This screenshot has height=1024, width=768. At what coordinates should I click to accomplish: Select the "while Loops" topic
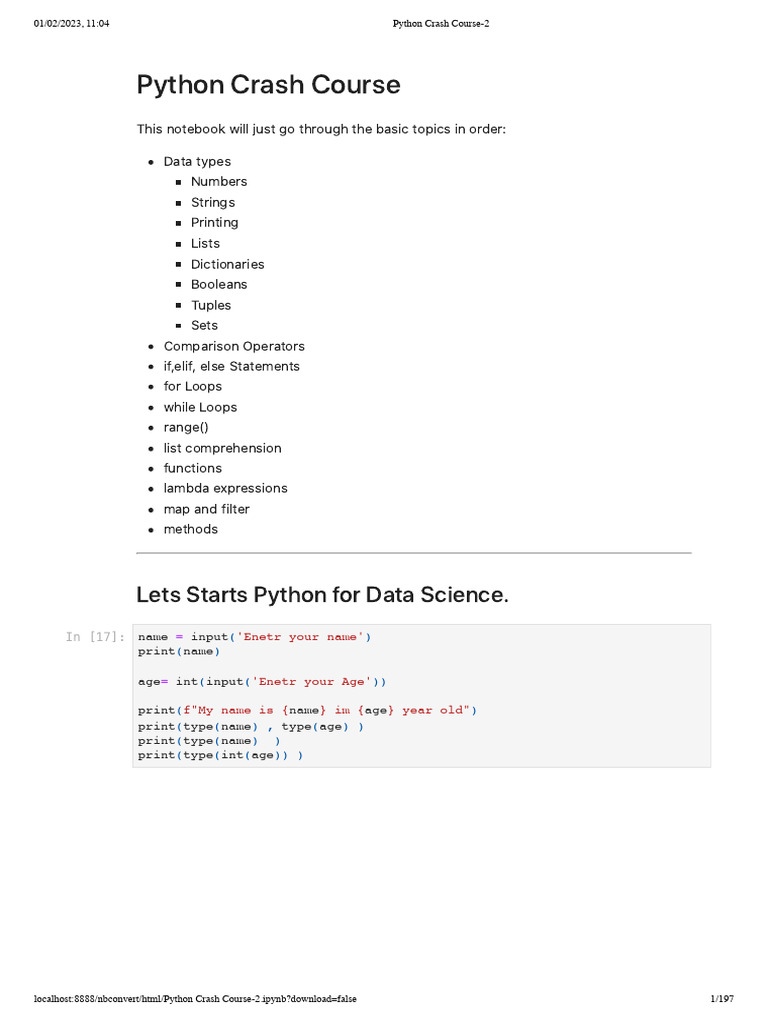(x=200, y=407)
